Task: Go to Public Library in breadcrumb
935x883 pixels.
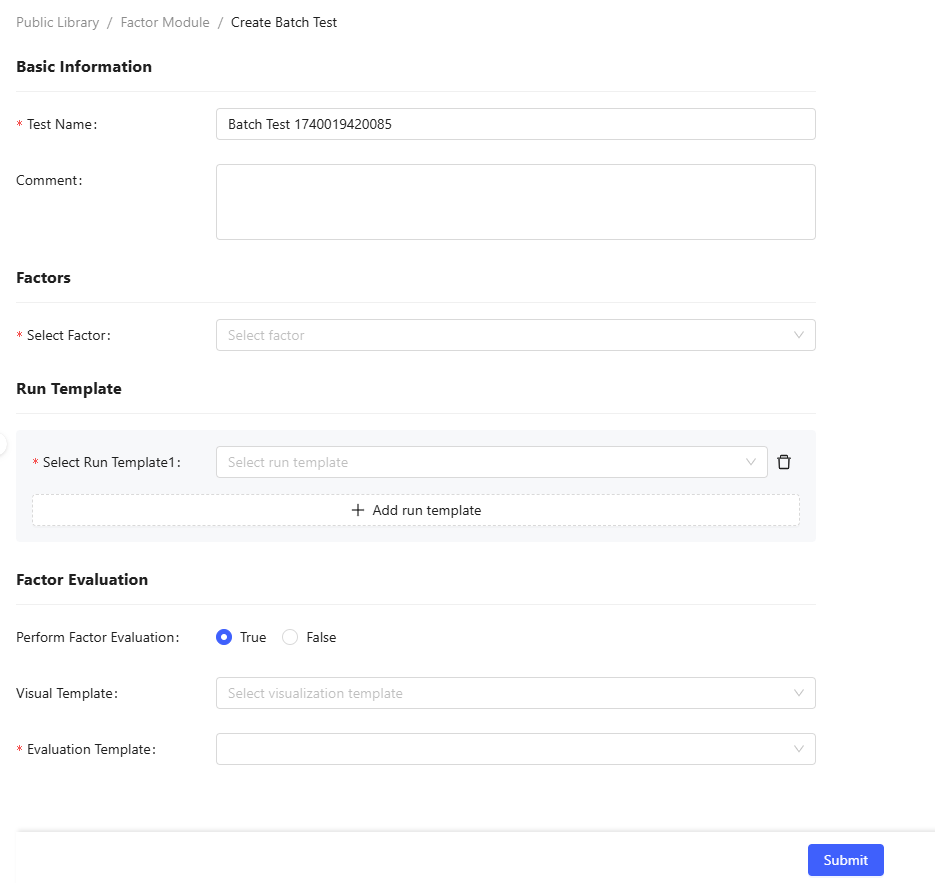Action: 57,22
